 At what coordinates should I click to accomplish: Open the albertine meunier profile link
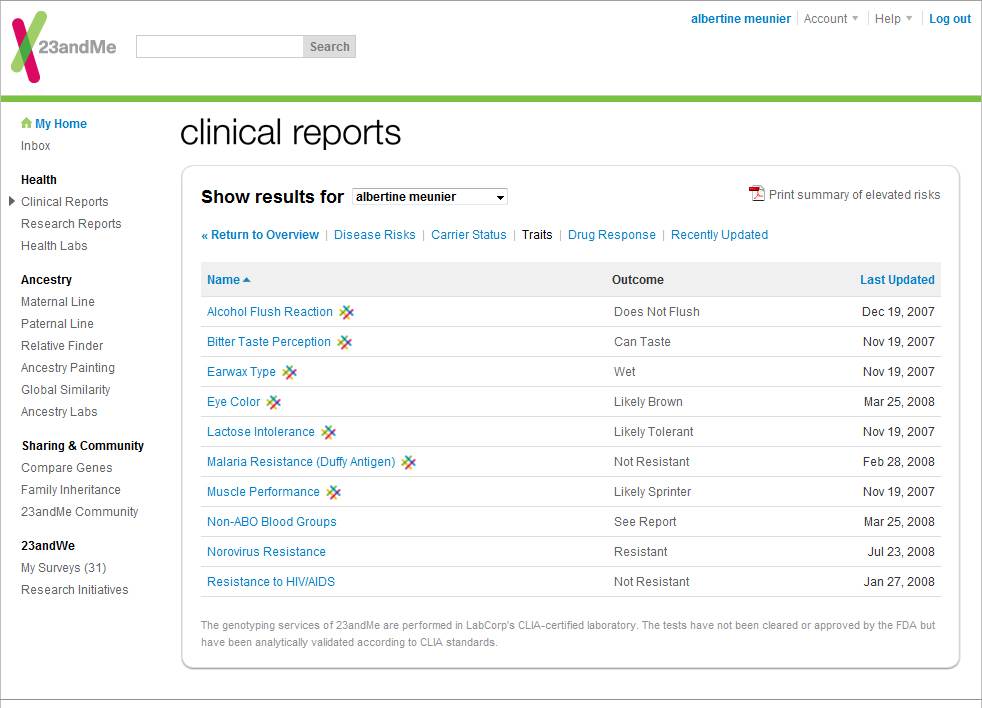tap(741, 19)
